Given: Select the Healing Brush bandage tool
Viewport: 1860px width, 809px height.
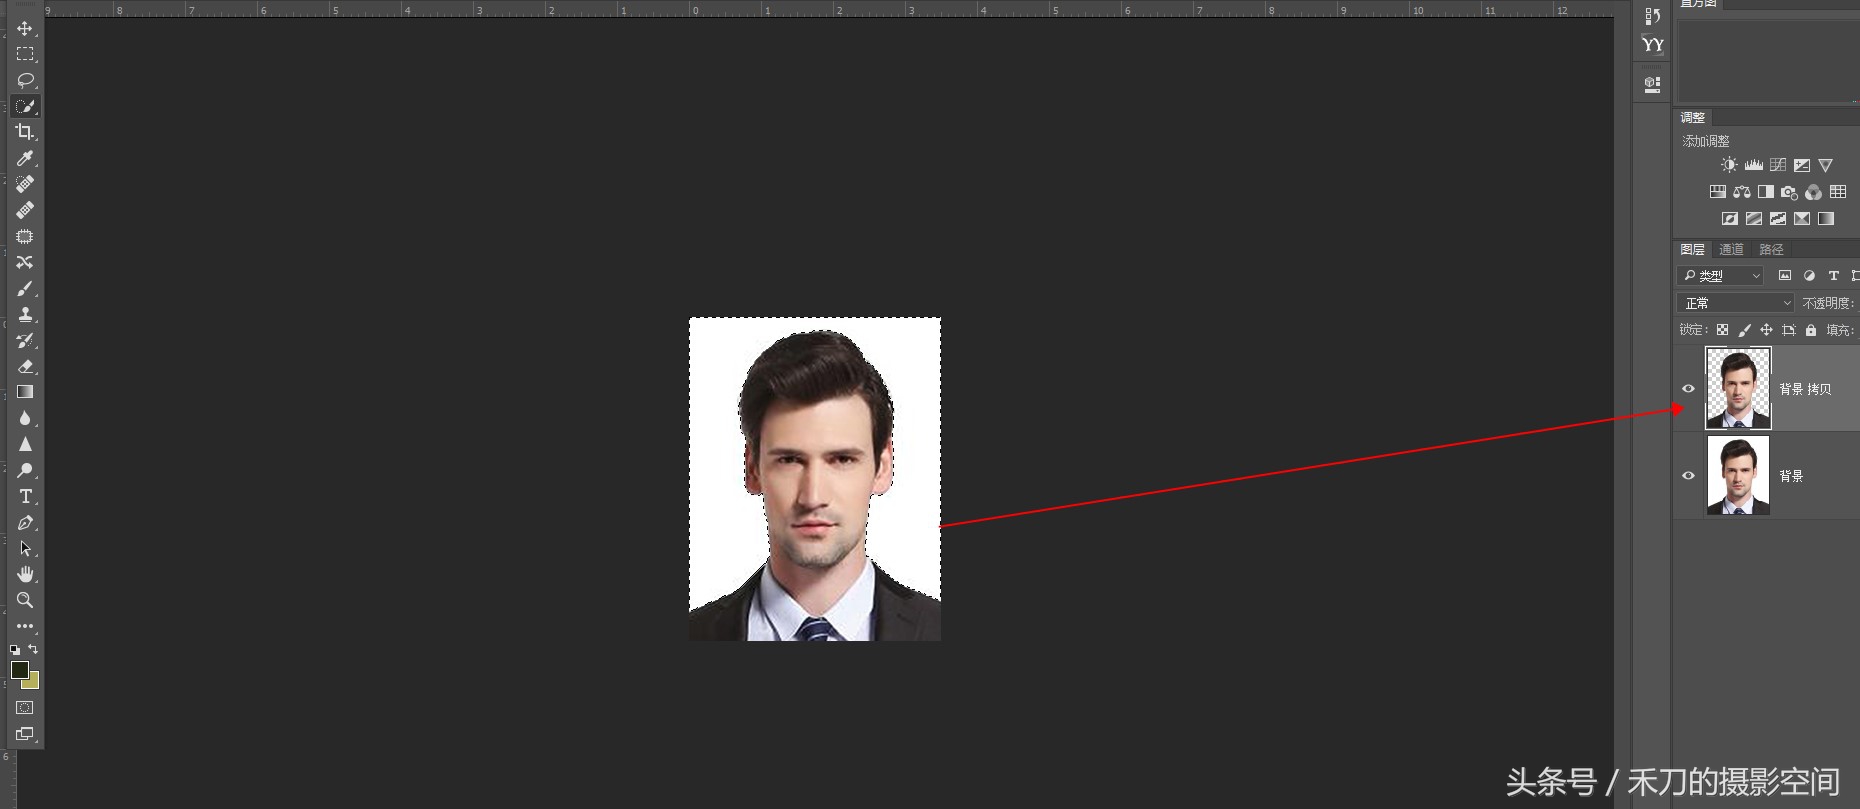Looking at the screenshot, I should tap(25, 210).
